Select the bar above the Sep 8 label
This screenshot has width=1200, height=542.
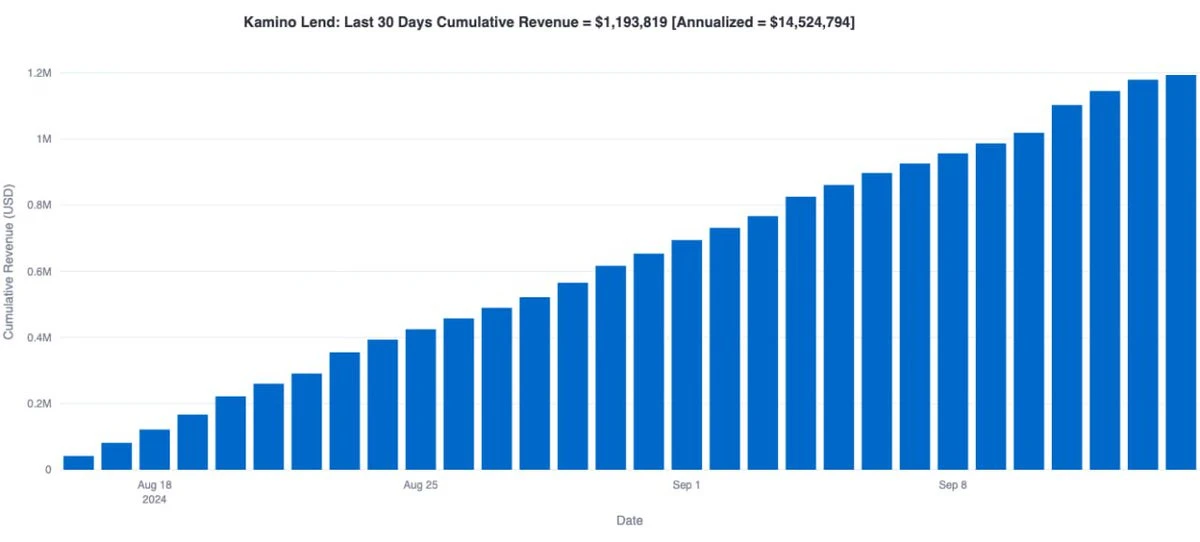click(x=952, y=311)
